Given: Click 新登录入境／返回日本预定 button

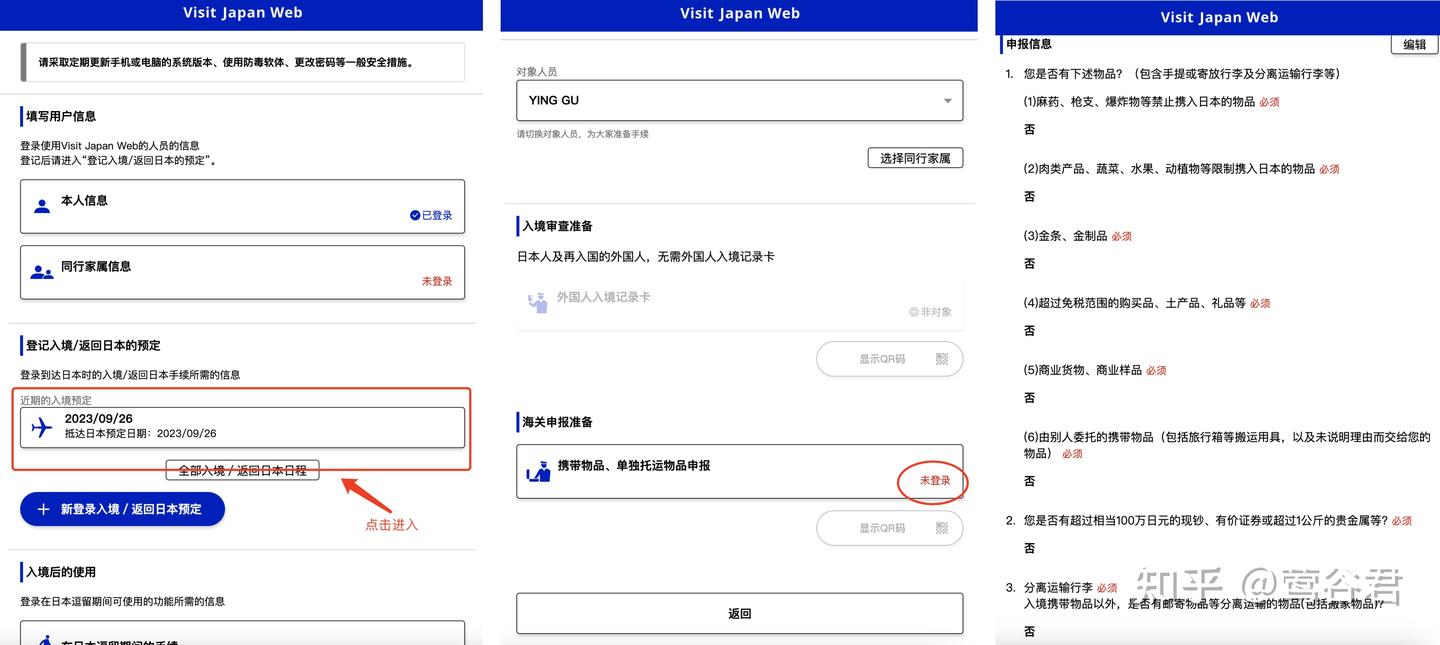Looking at the screenshot, I should 122,509.
